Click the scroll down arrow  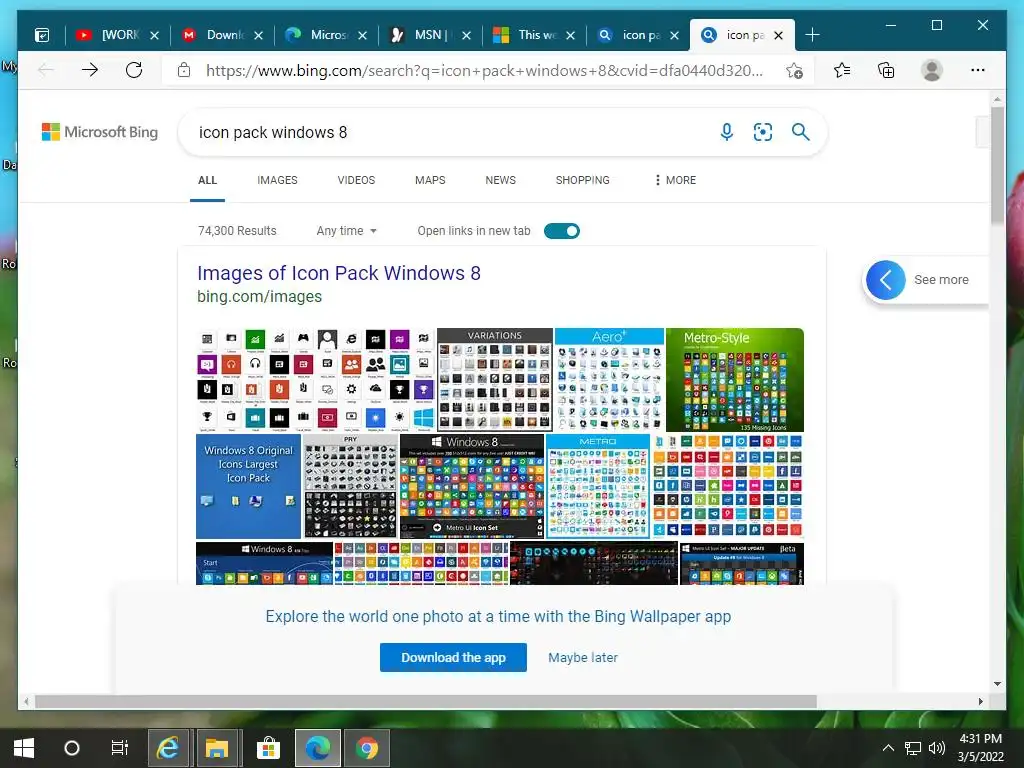(x=997, y=684)
